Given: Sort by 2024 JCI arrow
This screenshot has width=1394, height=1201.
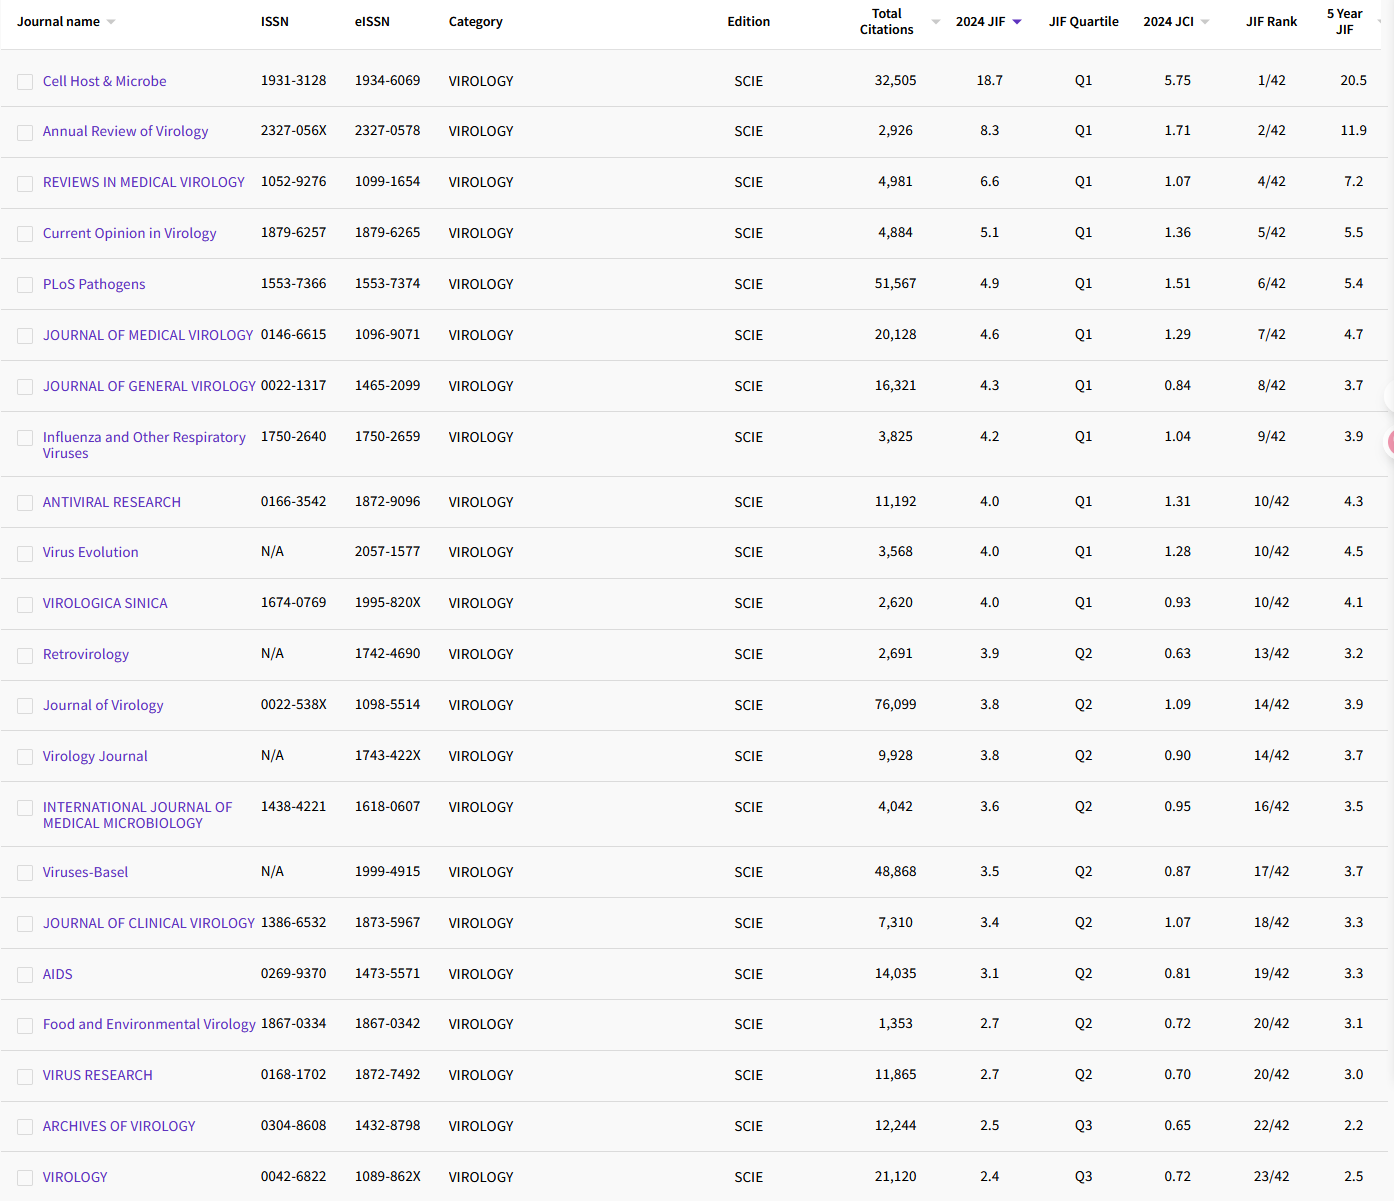Looking at the screenshot, I should point(1205,22).
